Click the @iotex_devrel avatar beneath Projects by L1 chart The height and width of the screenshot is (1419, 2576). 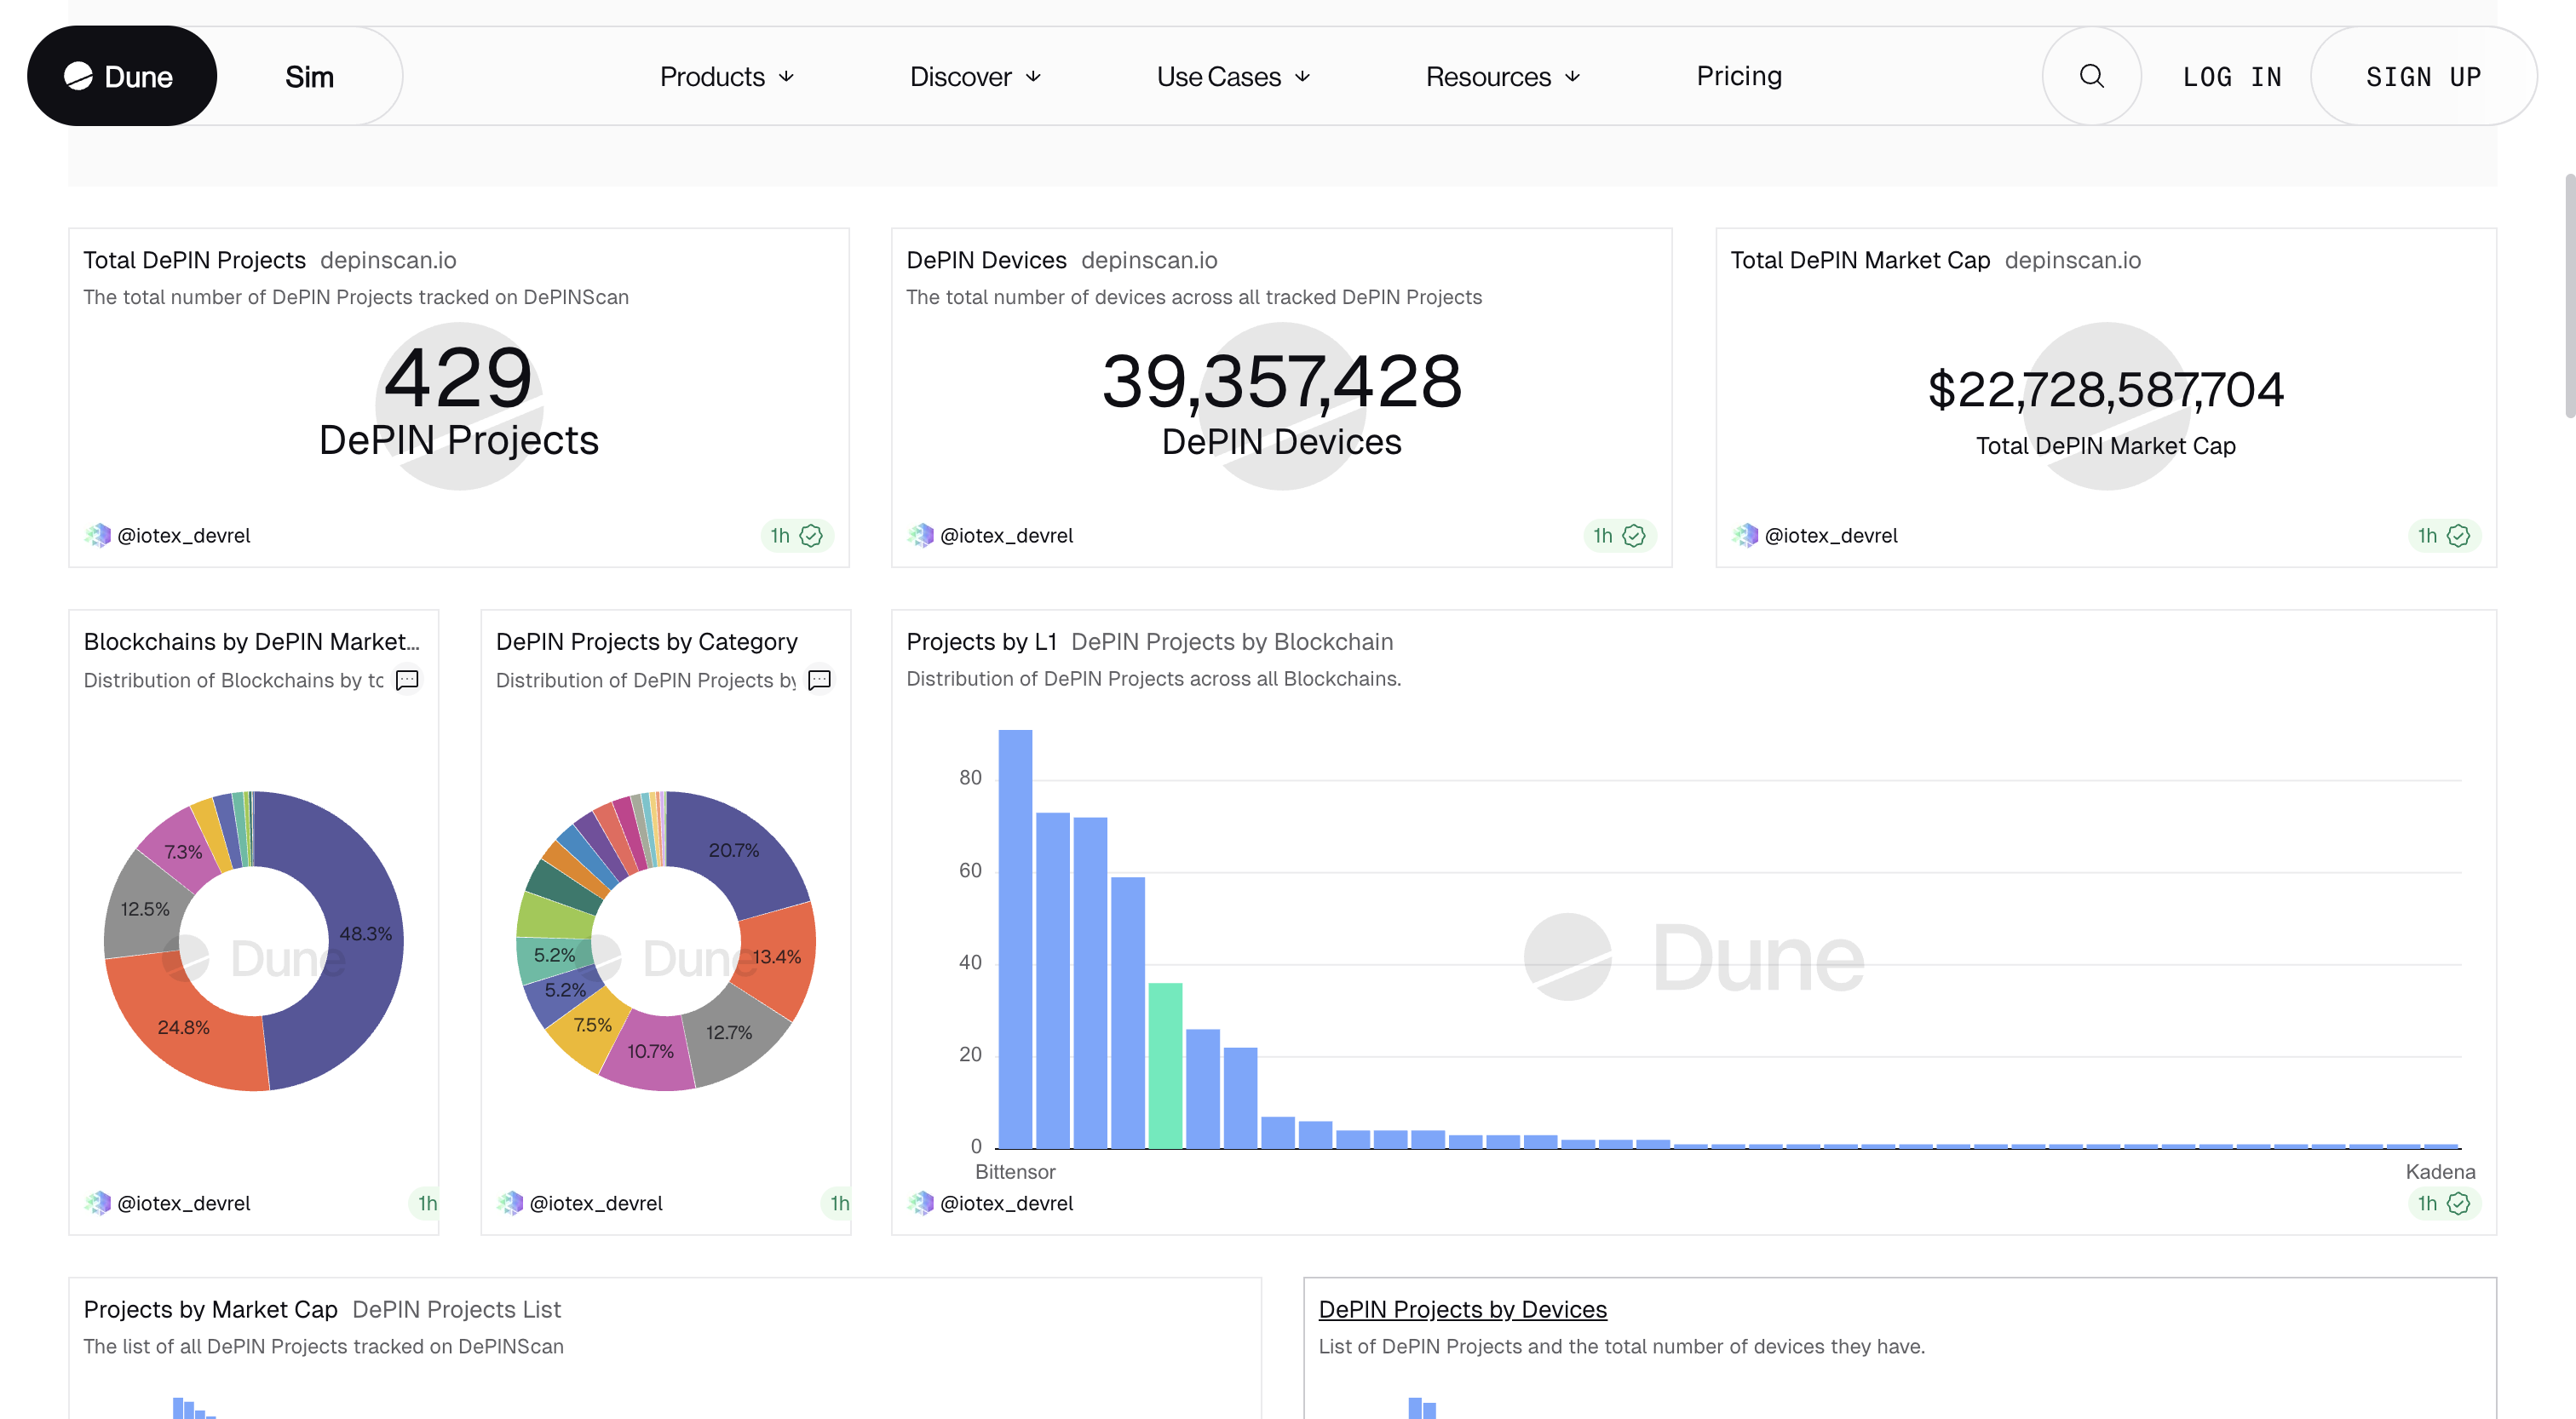click(x=920, y=1203)
